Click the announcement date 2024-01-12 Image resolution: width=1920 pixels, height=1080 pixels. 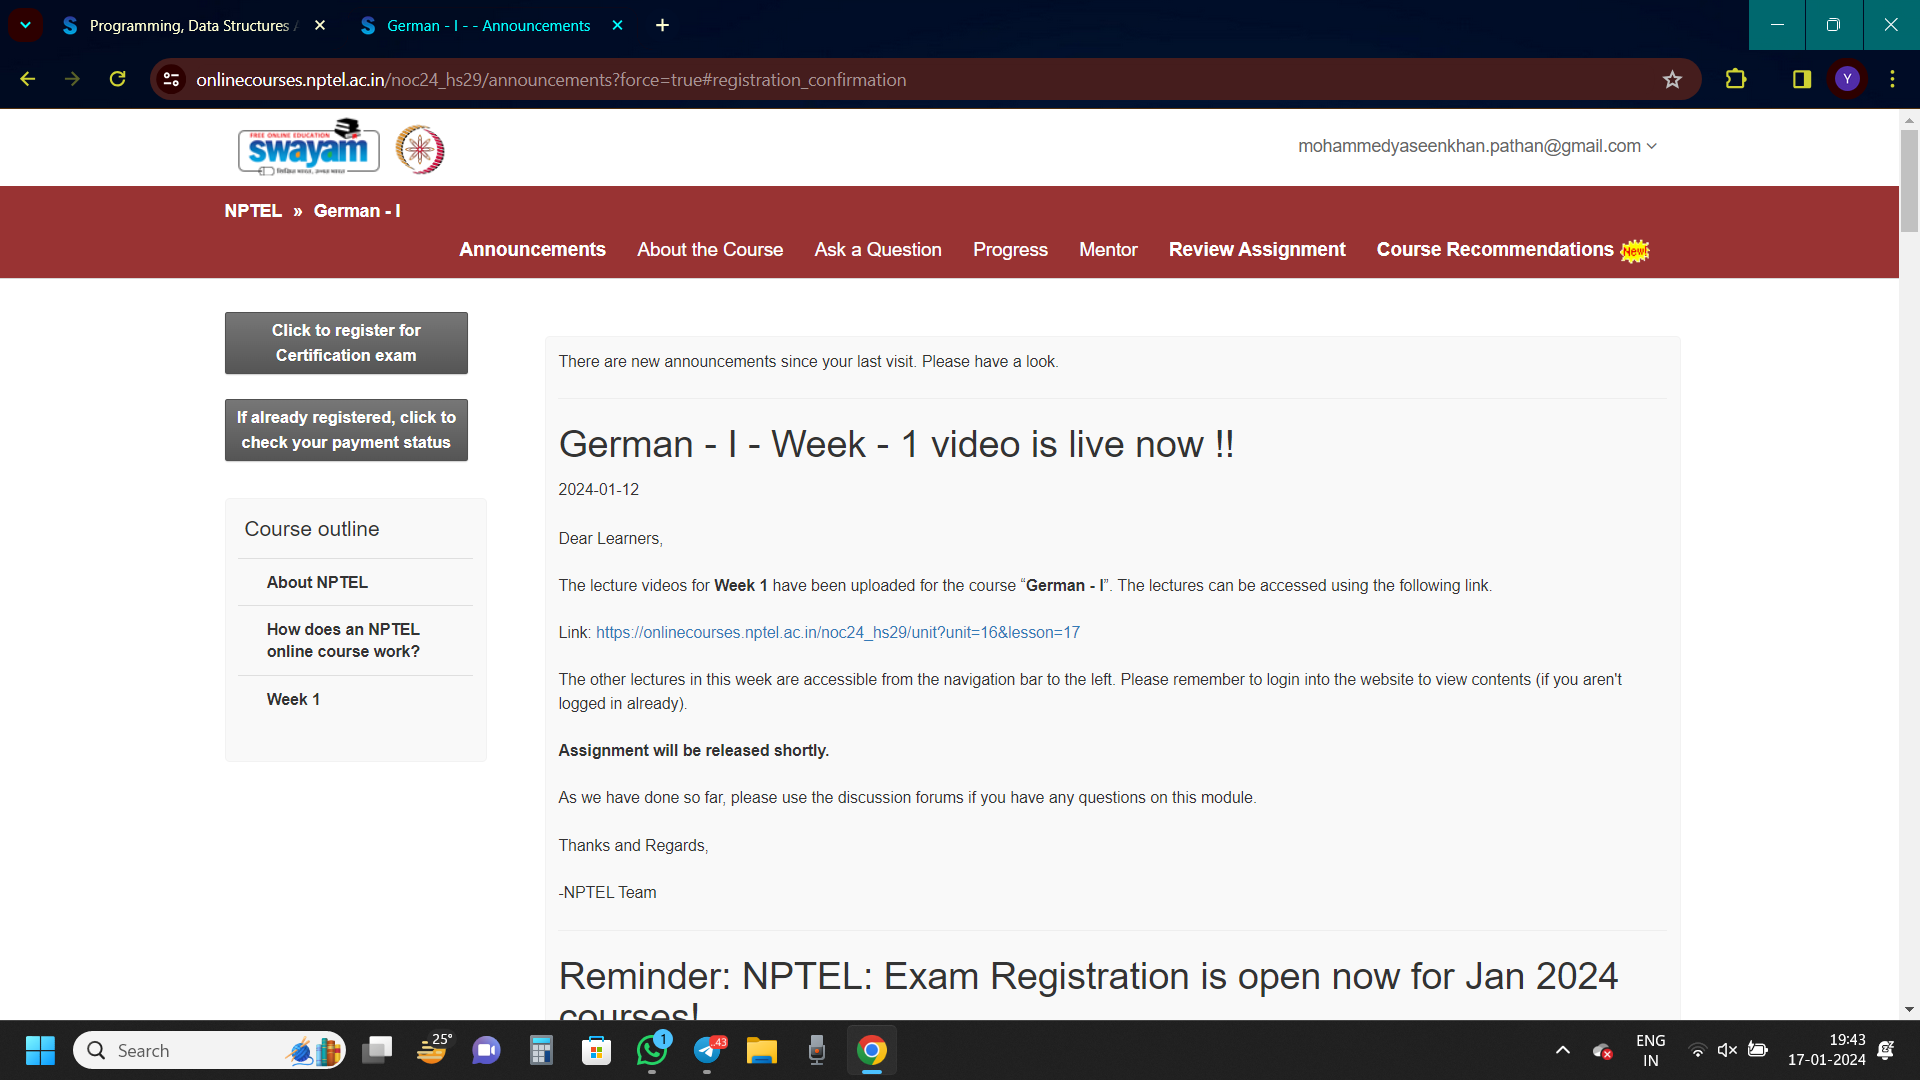[x=598, y=490]
